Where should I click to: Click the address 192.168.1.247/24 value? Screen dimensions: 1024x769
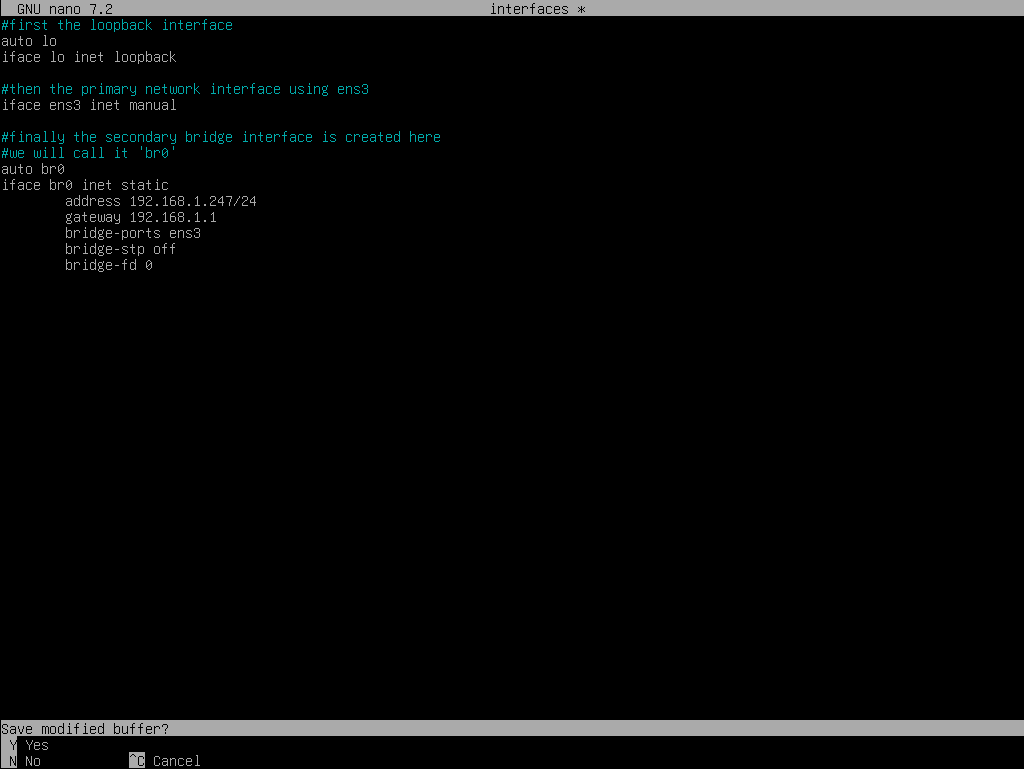[x=193, y=201]
